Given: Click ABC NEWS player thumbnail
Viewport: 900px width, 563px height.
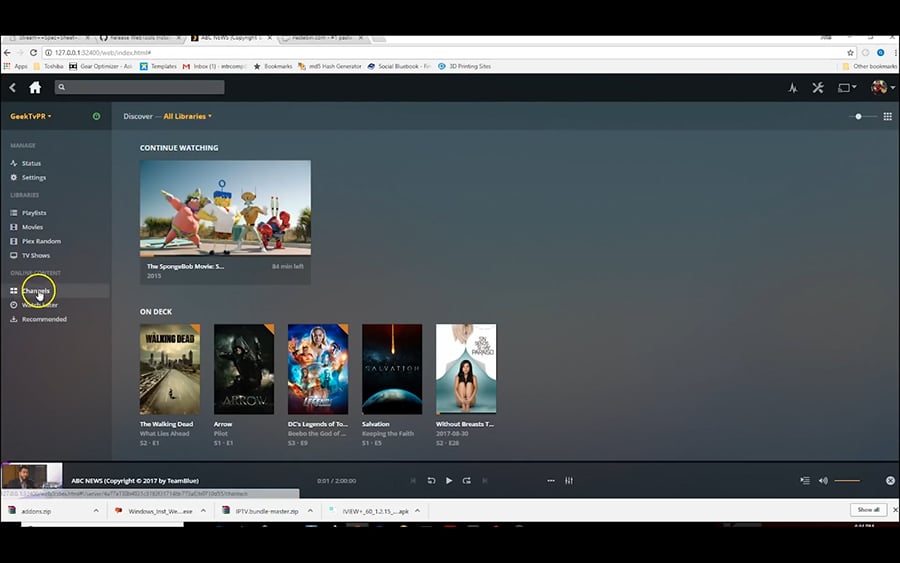Looking at the screenshot, I should tap(32, 476).
